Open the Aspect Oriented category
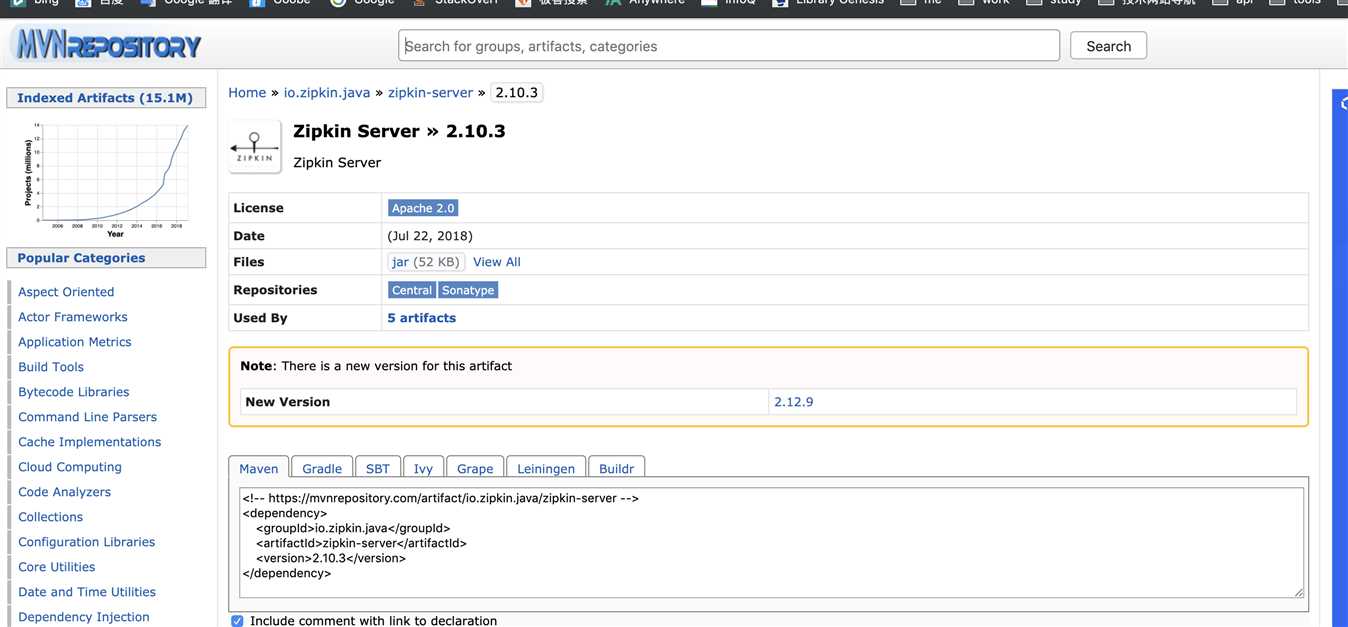This screenshot has height=627, width=1348. (66, 292)
